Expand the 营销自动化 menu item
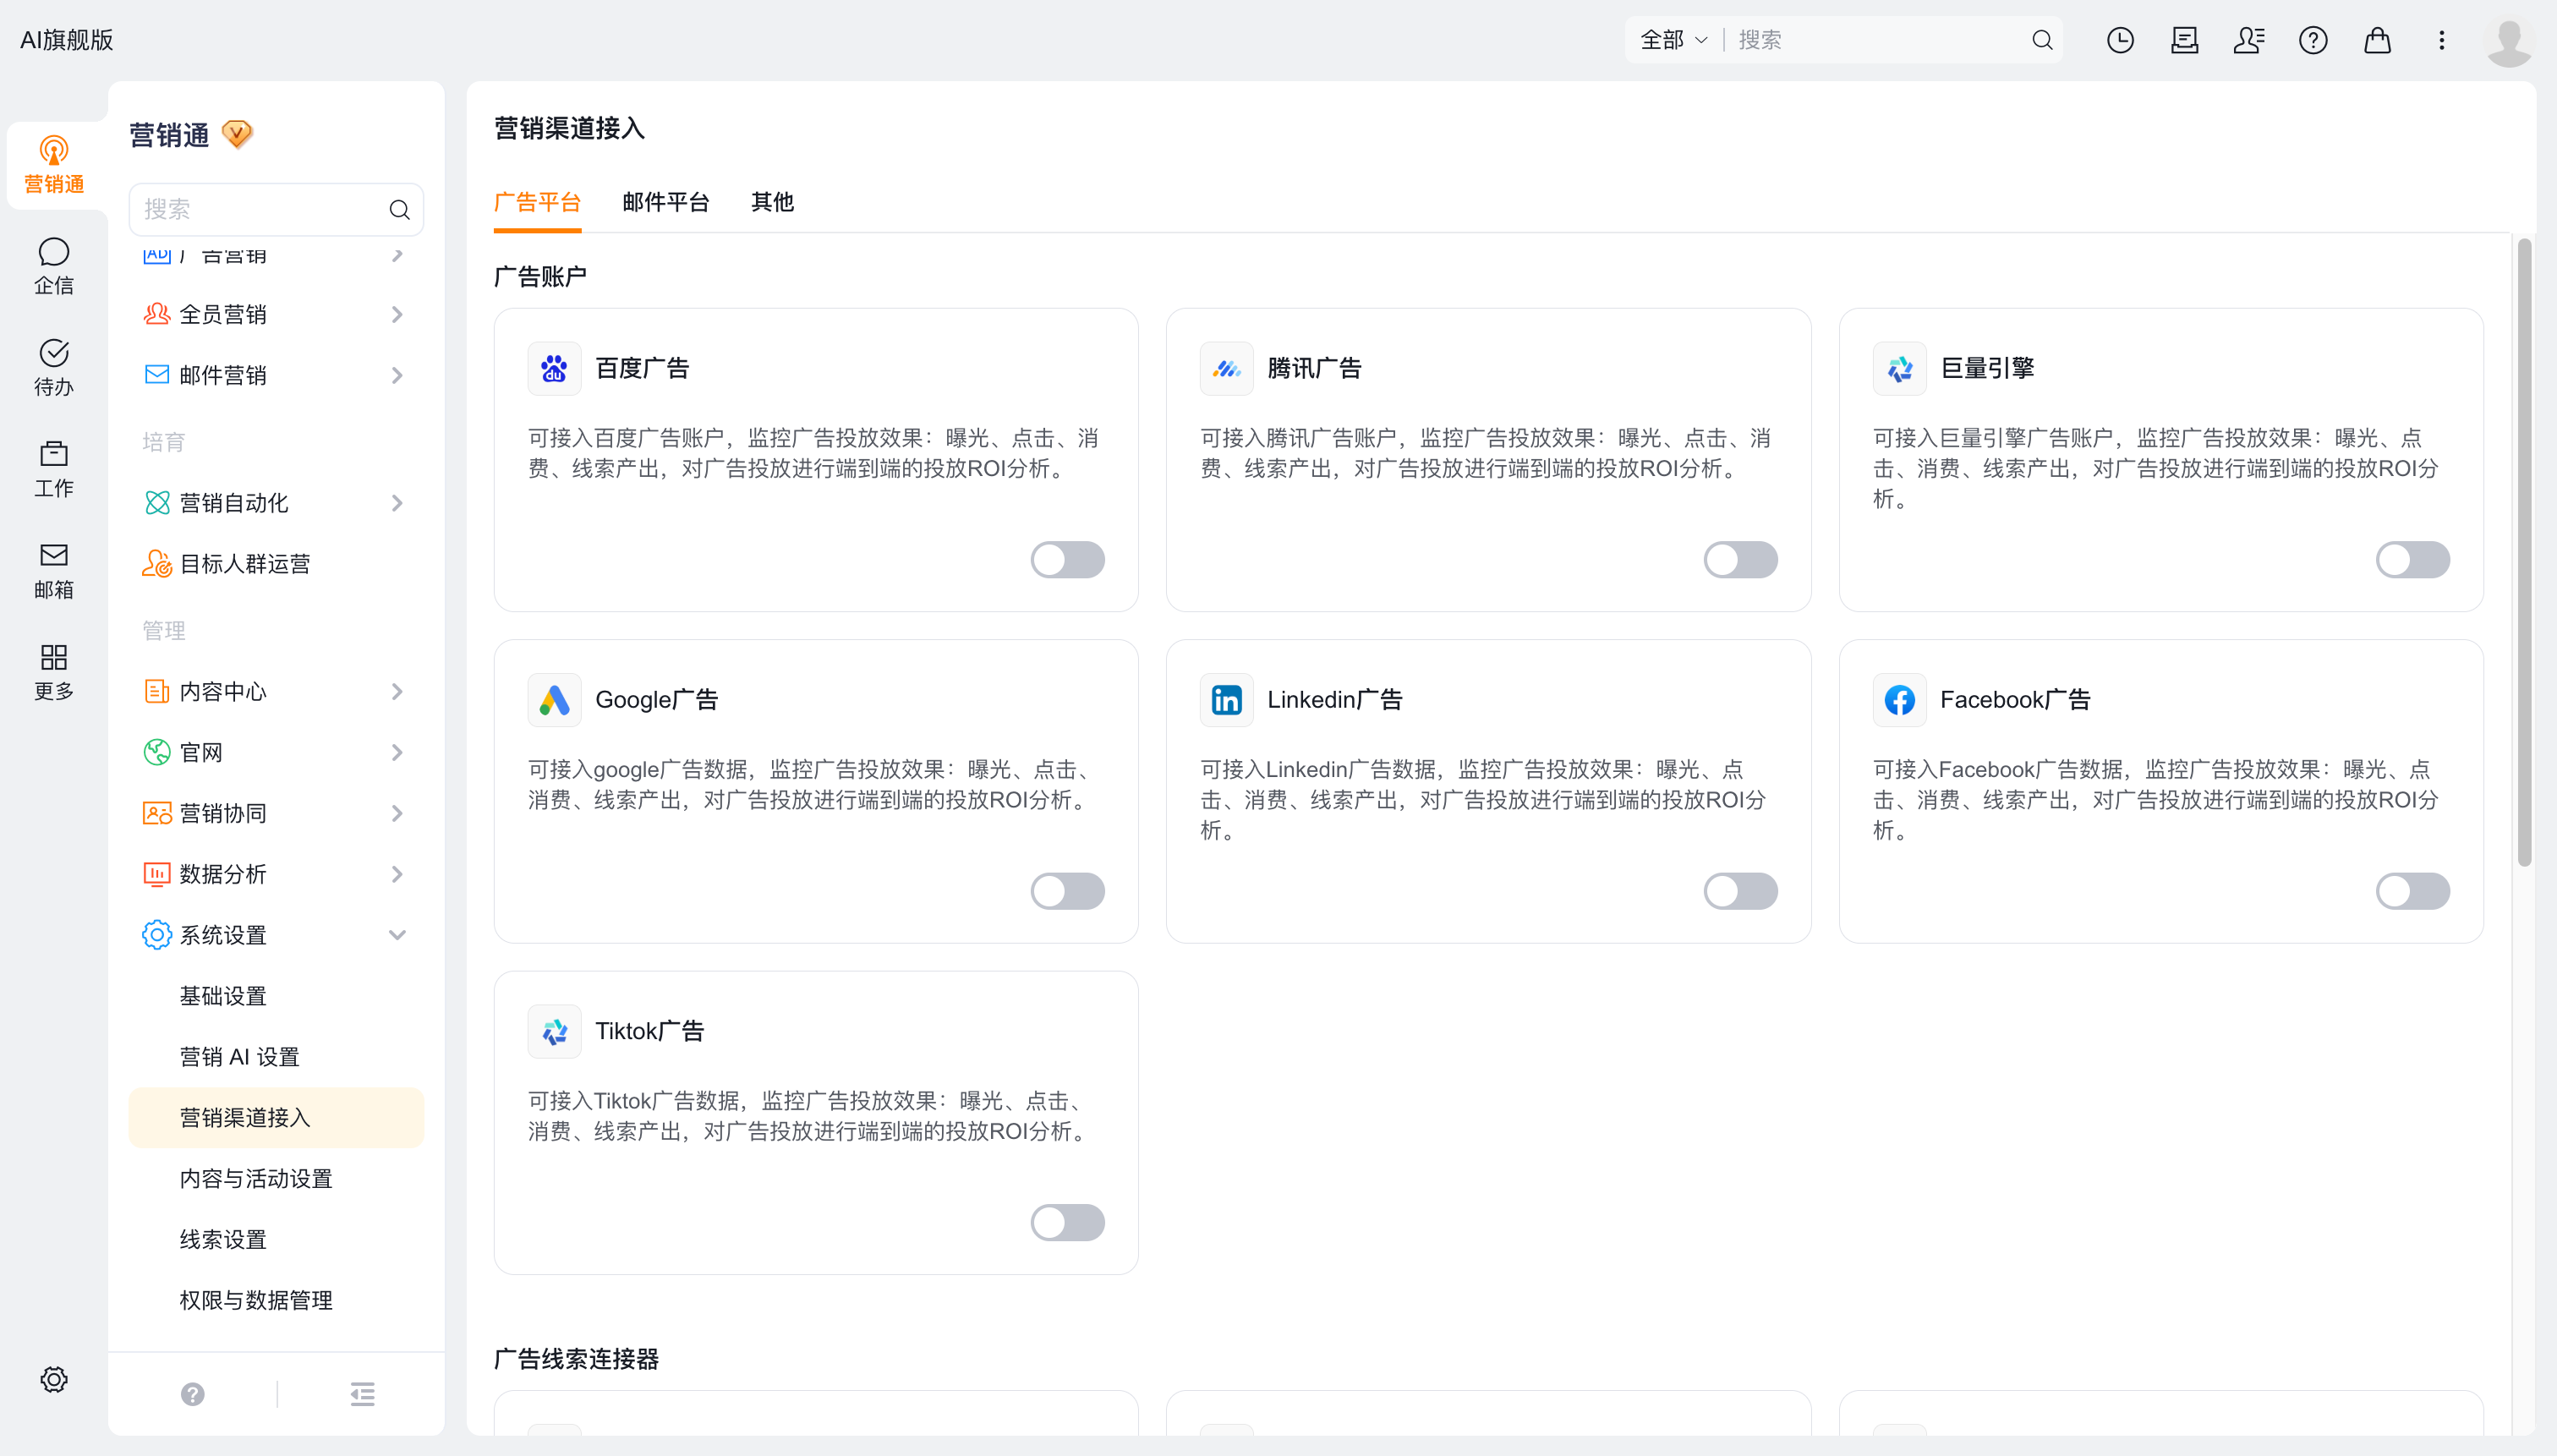This screenshot has width=2557, height=1456. click(x=276, y=502)
